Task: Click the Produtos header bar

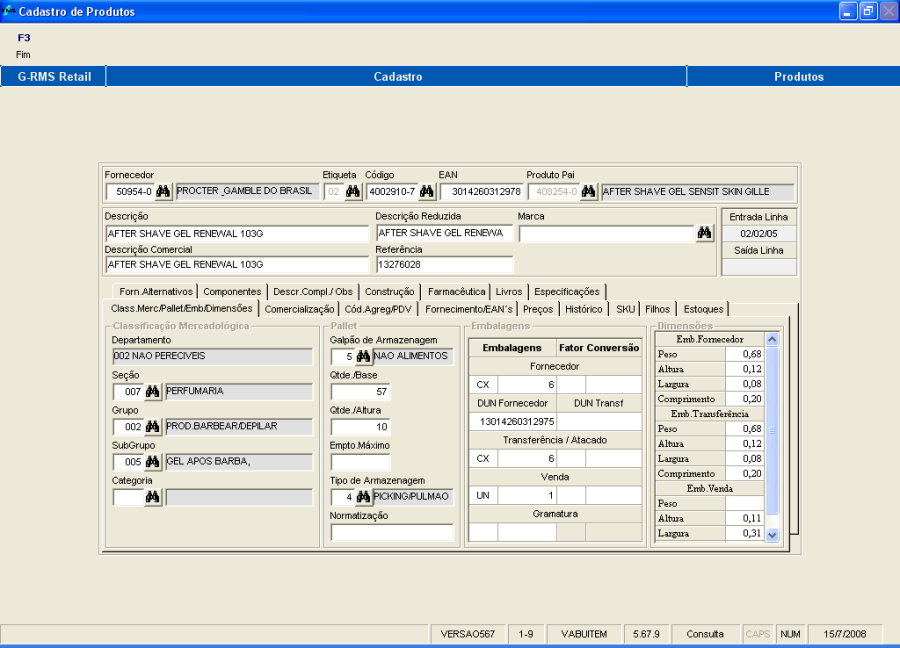Action: 794,76
